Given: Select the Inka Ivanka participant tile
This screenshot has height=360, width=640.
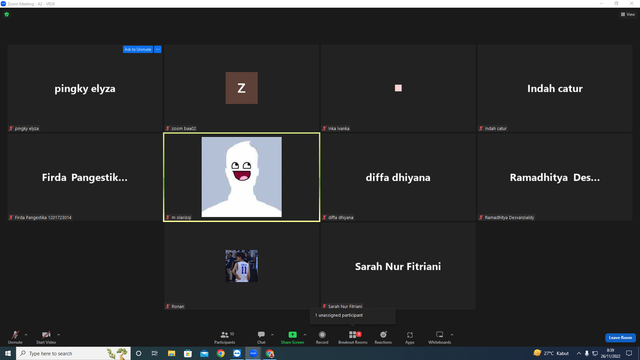Looking at the screenshot, I should pyautogui.click(x=398, y=88).
